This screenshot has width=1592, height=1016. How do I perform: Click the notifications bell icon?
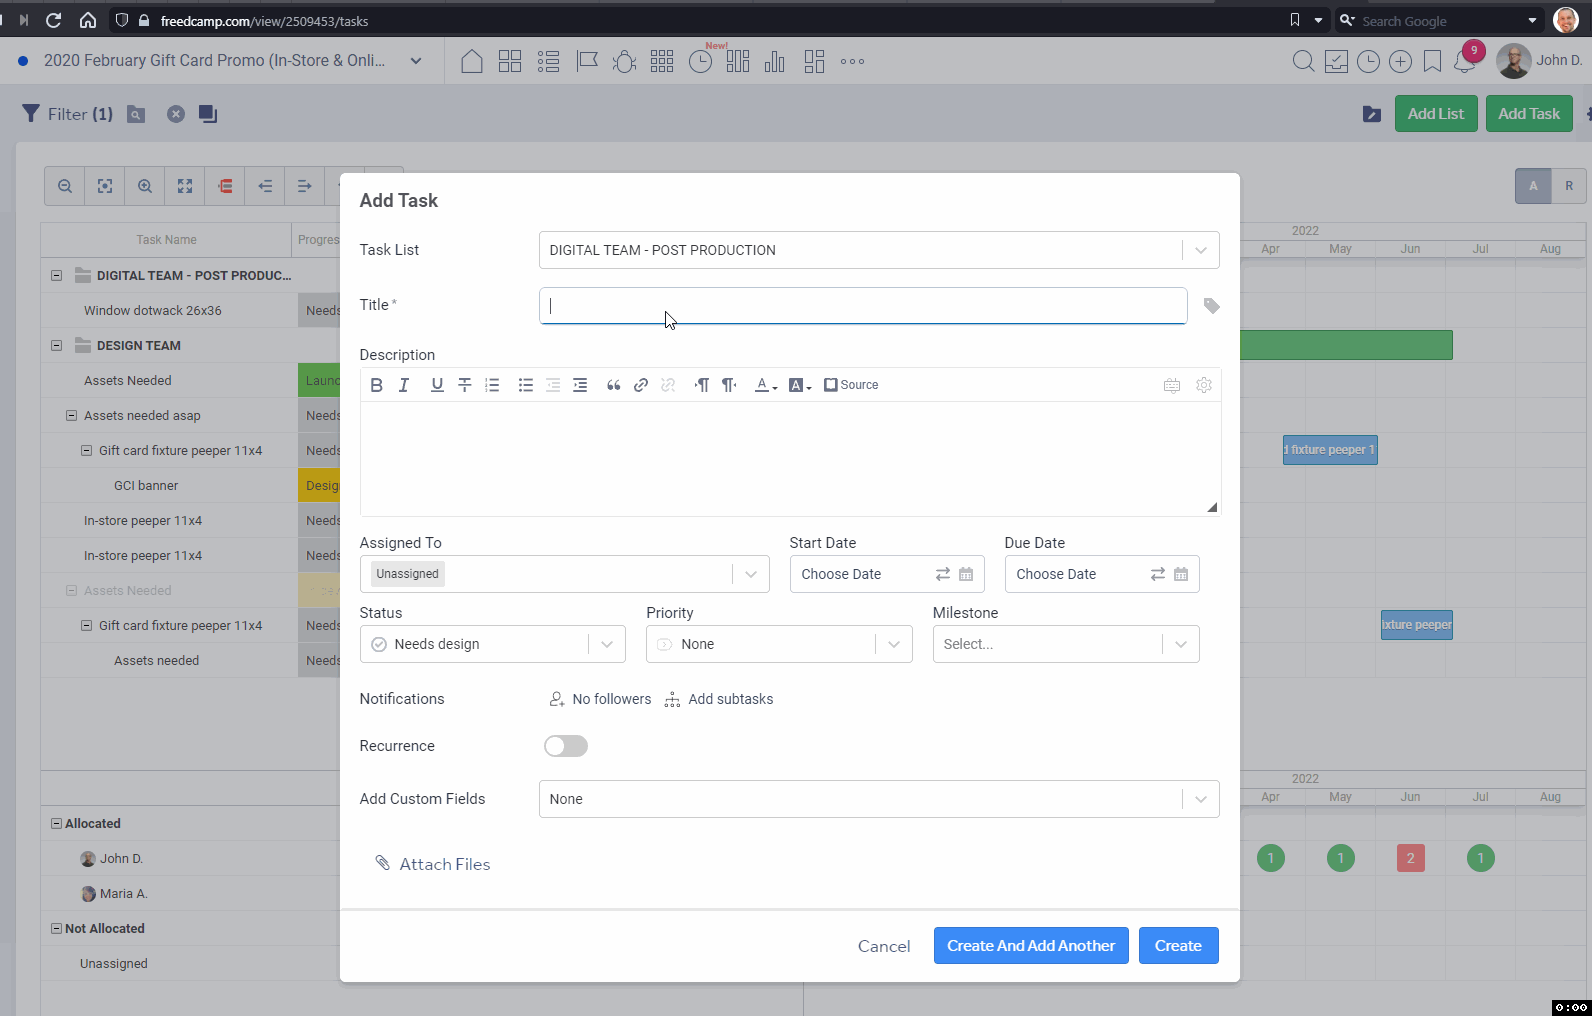[x=1465, y=62]
